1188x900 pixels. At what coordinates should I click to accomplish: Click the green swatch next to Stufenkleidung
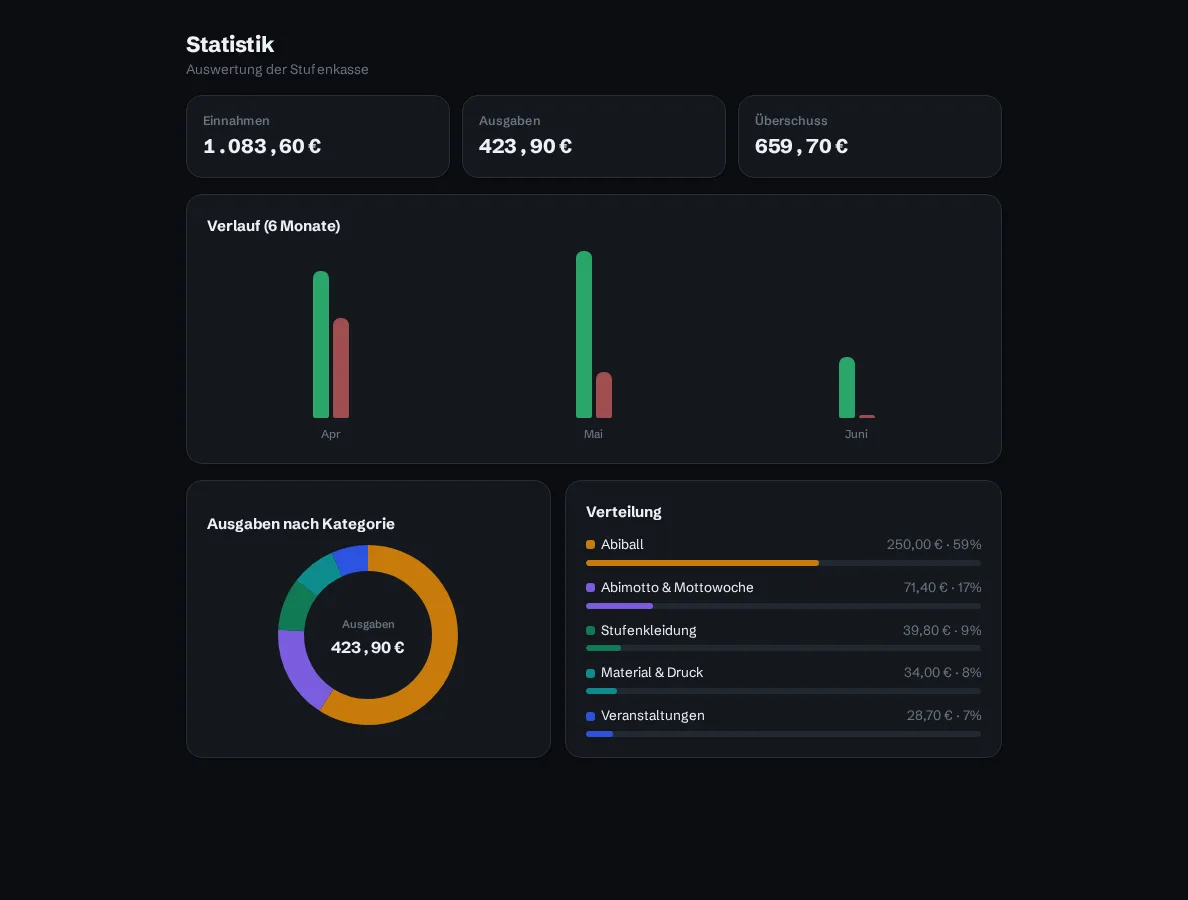590,630
